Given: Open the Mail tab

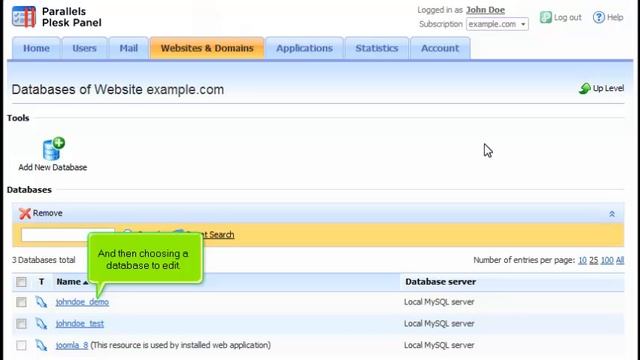Looking at the screenshot, I should tap(129, 48).
